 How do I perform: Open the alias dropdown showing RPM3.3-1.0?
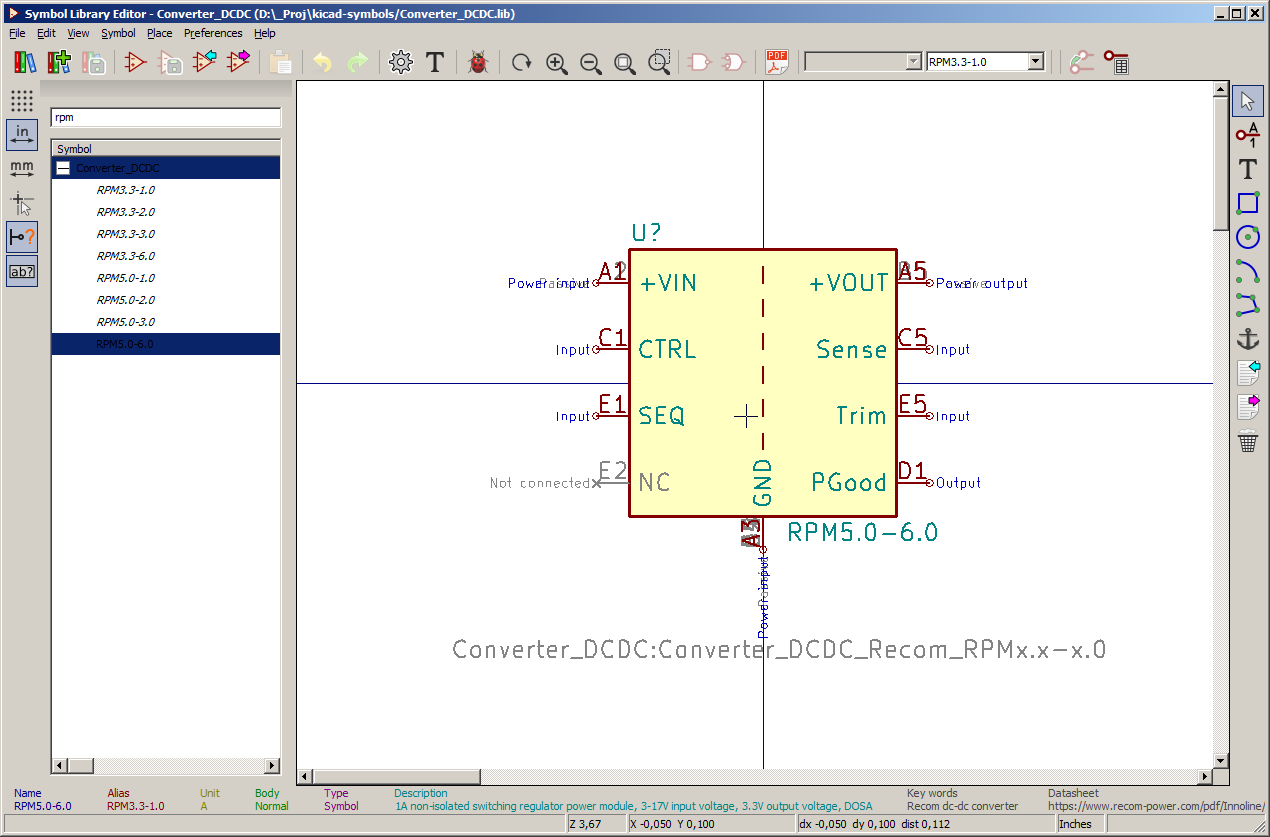1035,62
